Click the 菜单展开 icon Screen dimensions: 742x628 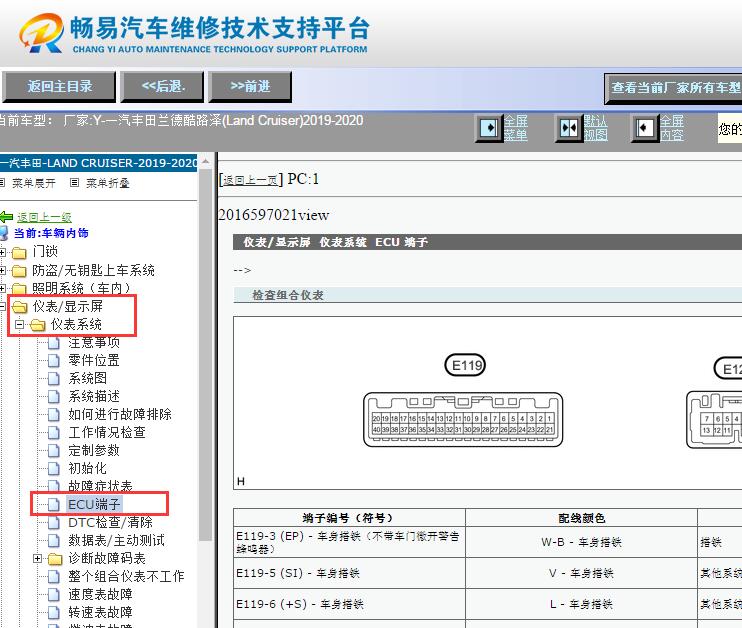(x=2, y=183)
